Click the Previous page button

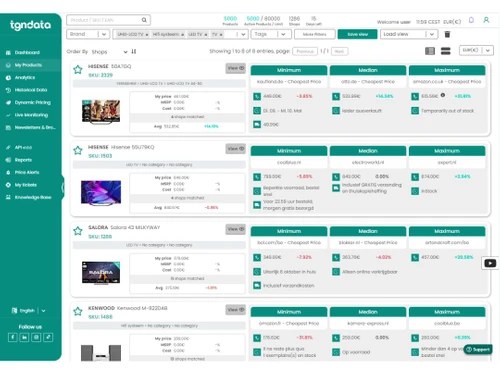click(305, 51)
